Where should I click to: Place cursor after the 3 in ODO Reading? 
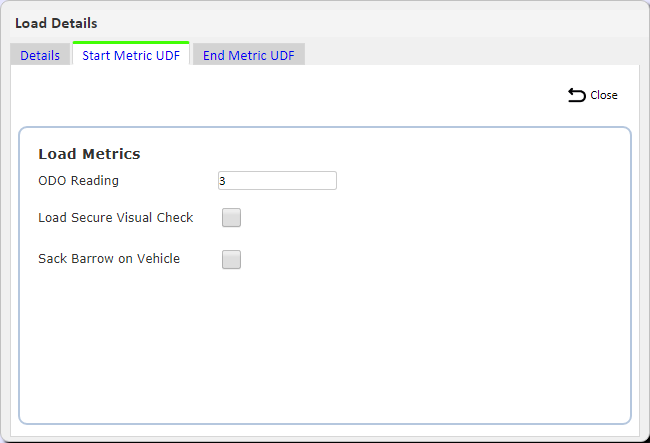point(226,181)
